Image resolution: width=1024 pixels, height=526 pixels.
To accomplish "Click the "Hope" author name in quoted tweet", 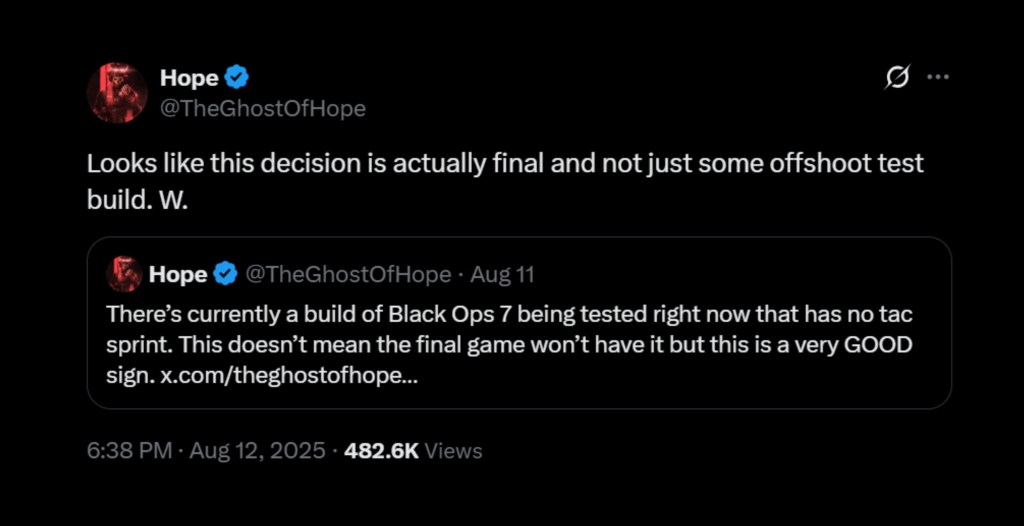I will click(178, 273).
